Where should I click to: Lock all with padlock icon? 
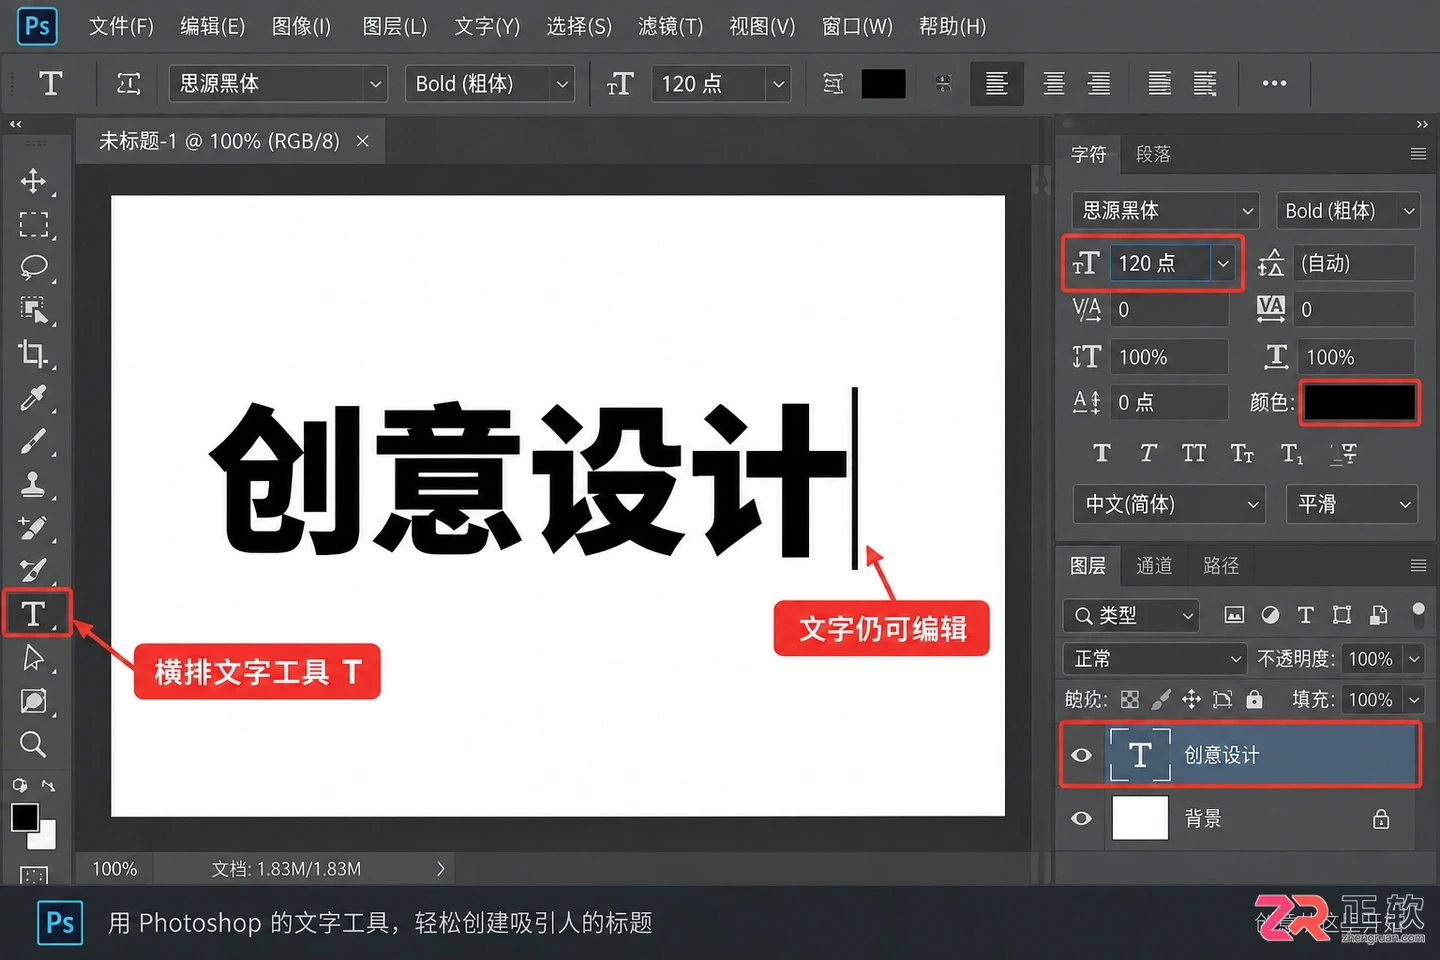click(1254, 700)
